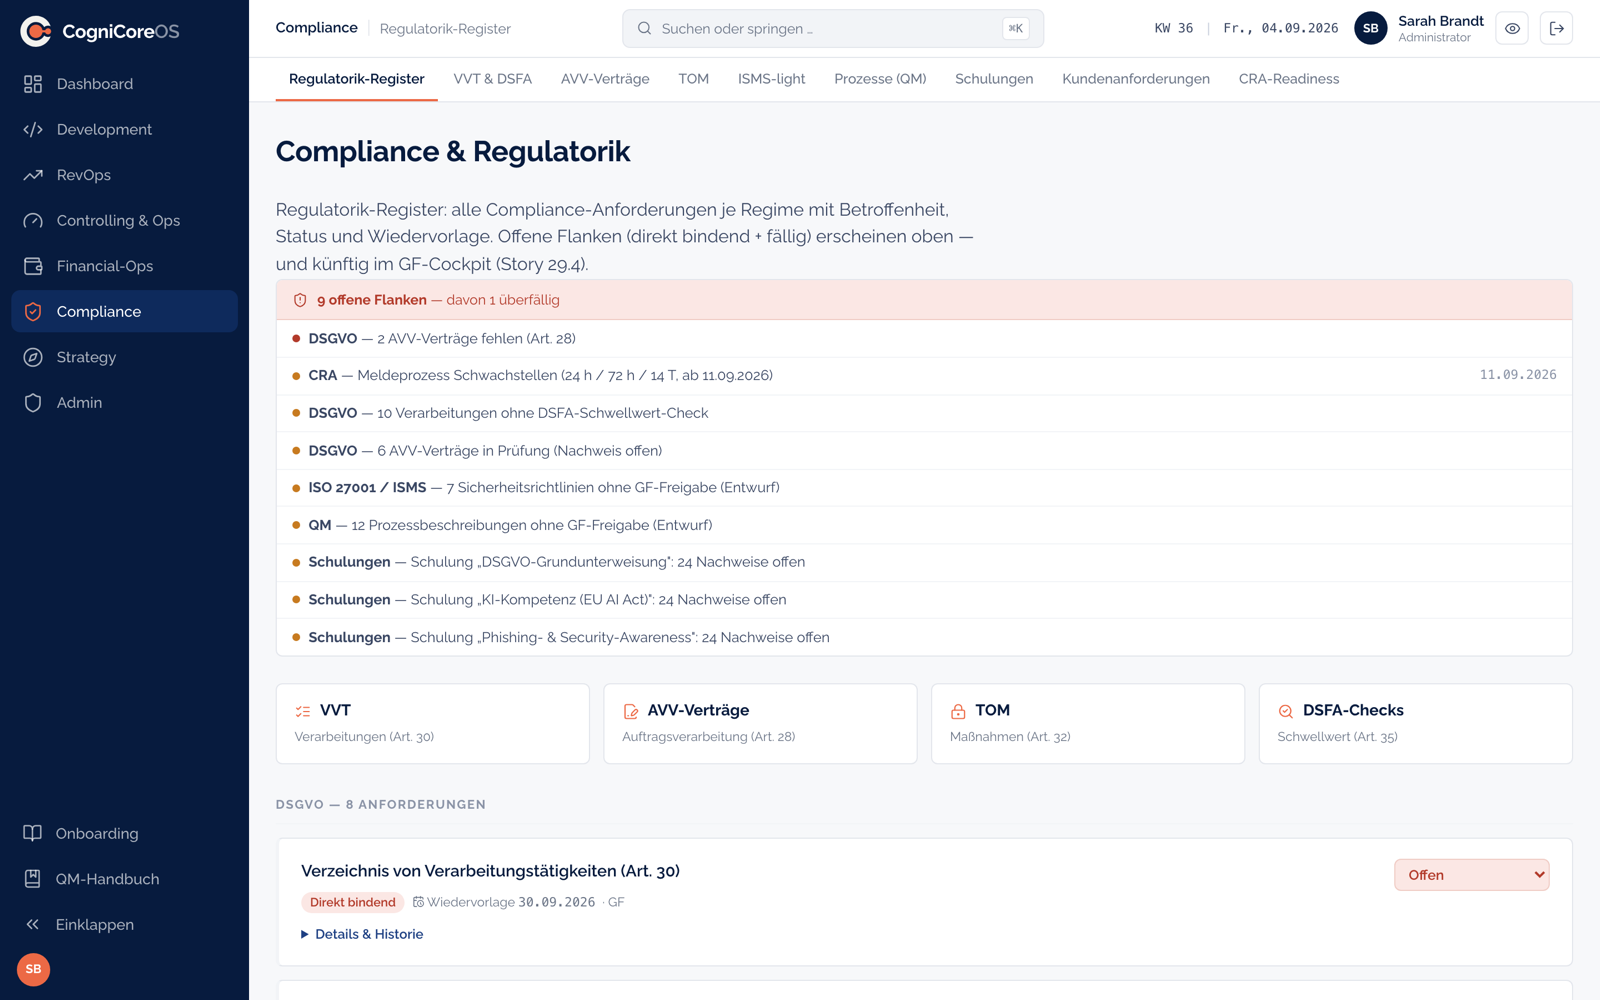Image resolution: width=1600 pixels, height=1000 pixels.
Task: Open the Admin shield icon
Action: (x=33, y=403)
